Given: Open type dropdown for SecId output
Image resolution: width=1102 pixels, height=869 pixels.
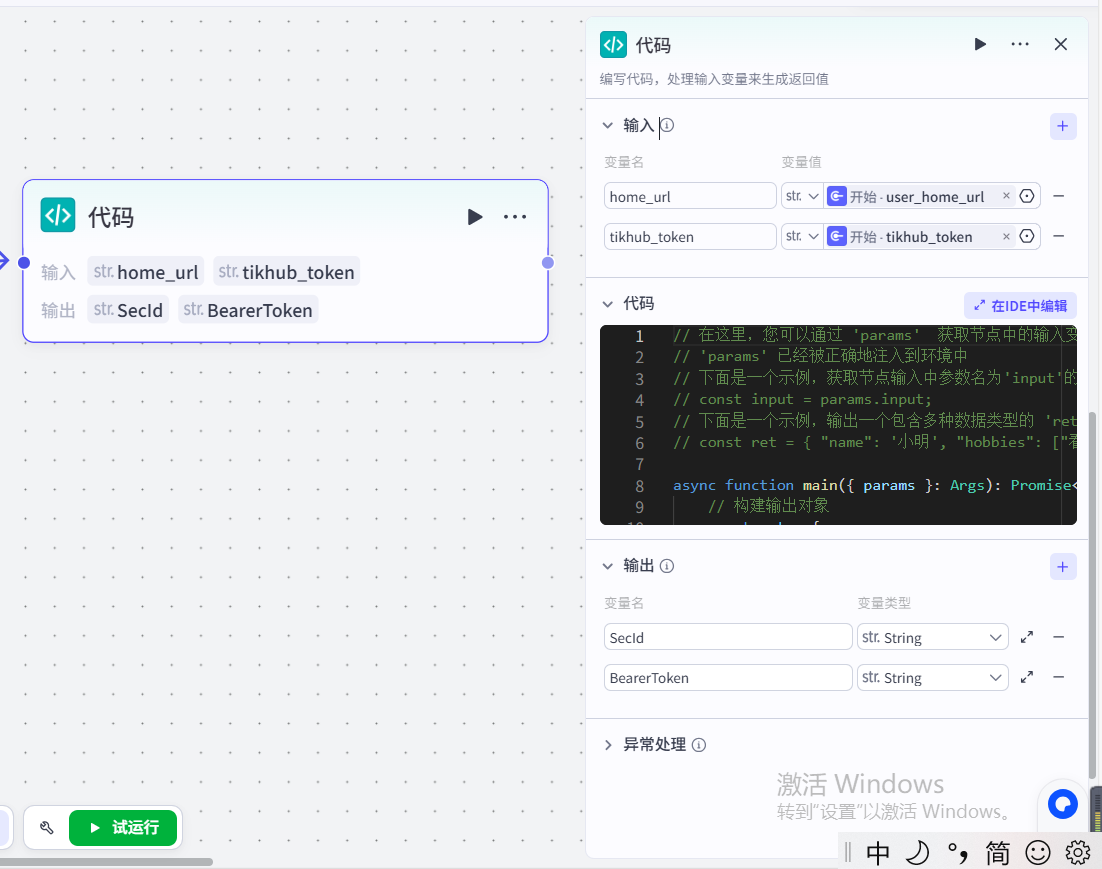Looking at the screenshot, I should [x=932, y=637].
